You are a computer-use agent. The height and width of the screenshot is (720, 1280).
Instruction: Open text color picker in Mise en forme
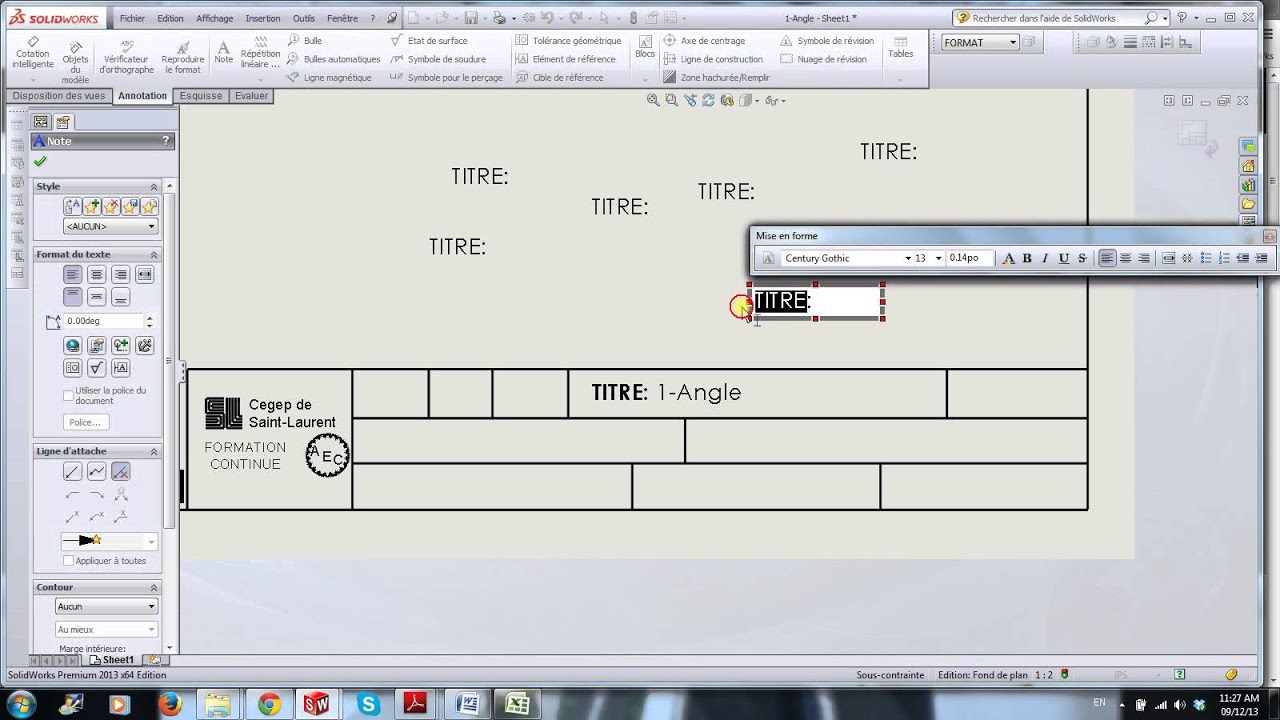point(1009,258)
